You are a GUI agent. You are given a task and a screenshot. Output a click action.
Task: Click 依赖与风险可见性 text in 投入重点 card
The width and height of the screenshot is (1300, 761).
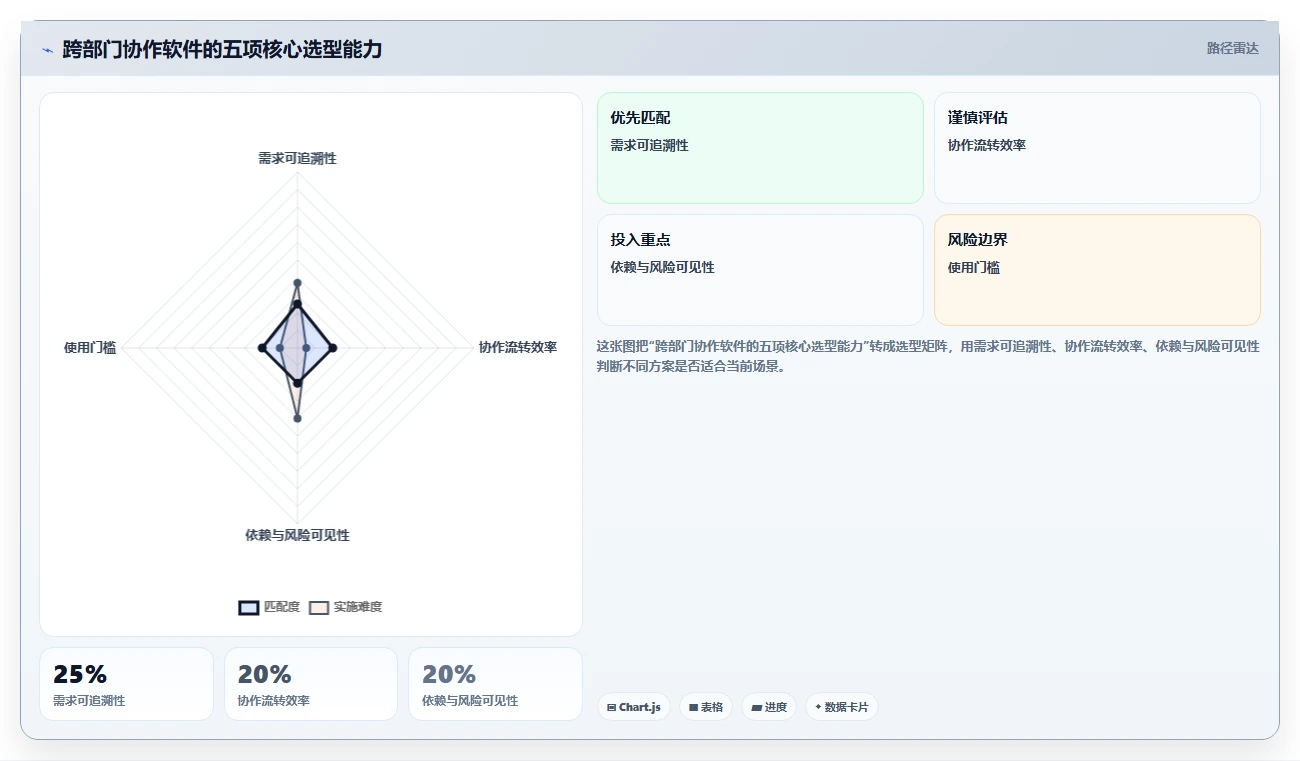pos(663,267)
